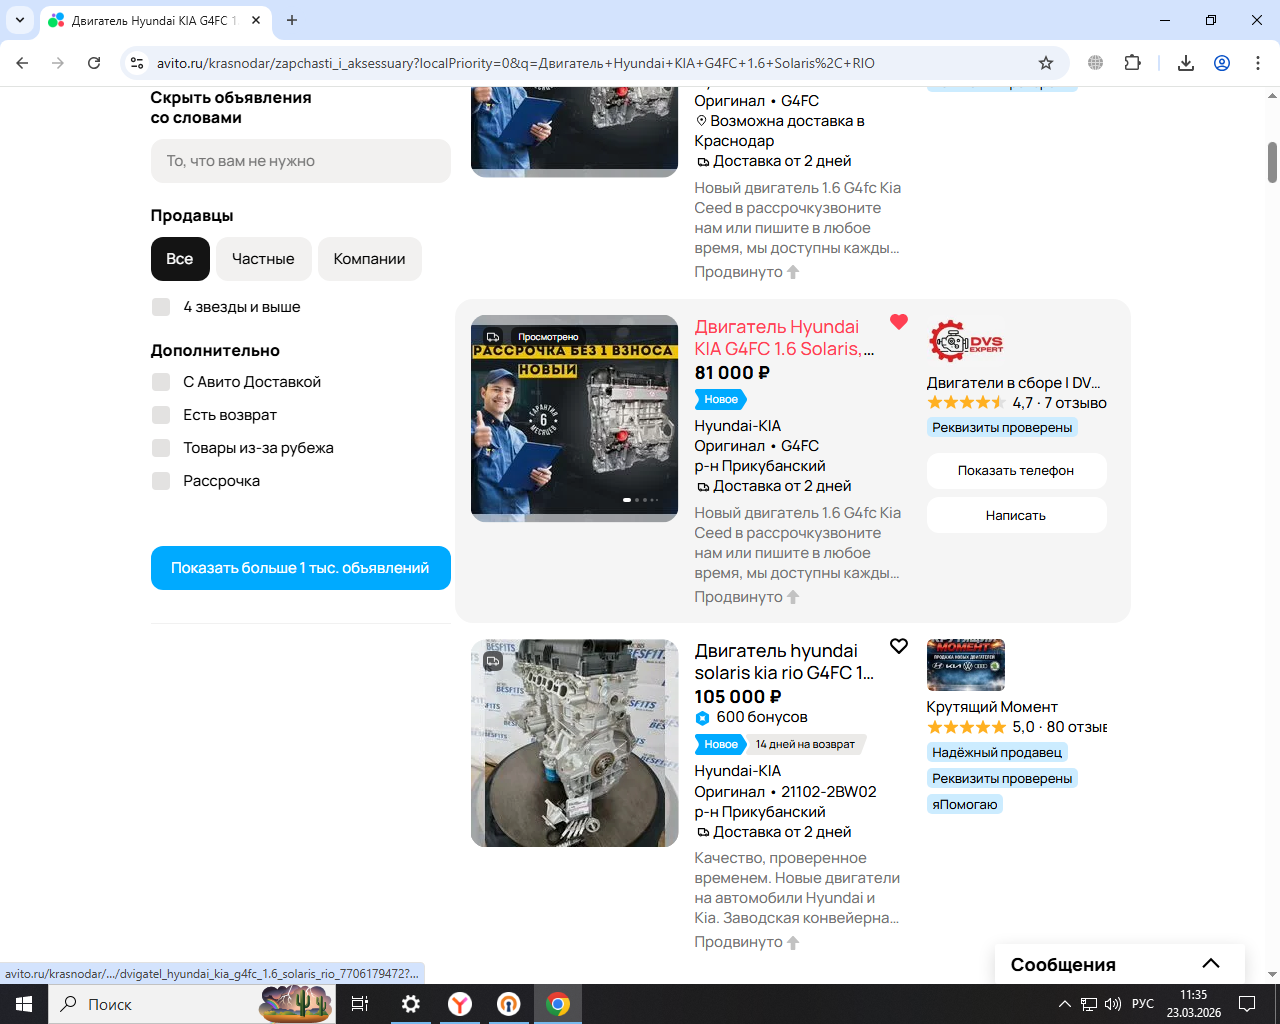Image resolution: width=1280 pixels, height=1024 pixels.
Task: Click 'Показать больше 1 тыс. объявлений' button
Action: tap(300, 568)
